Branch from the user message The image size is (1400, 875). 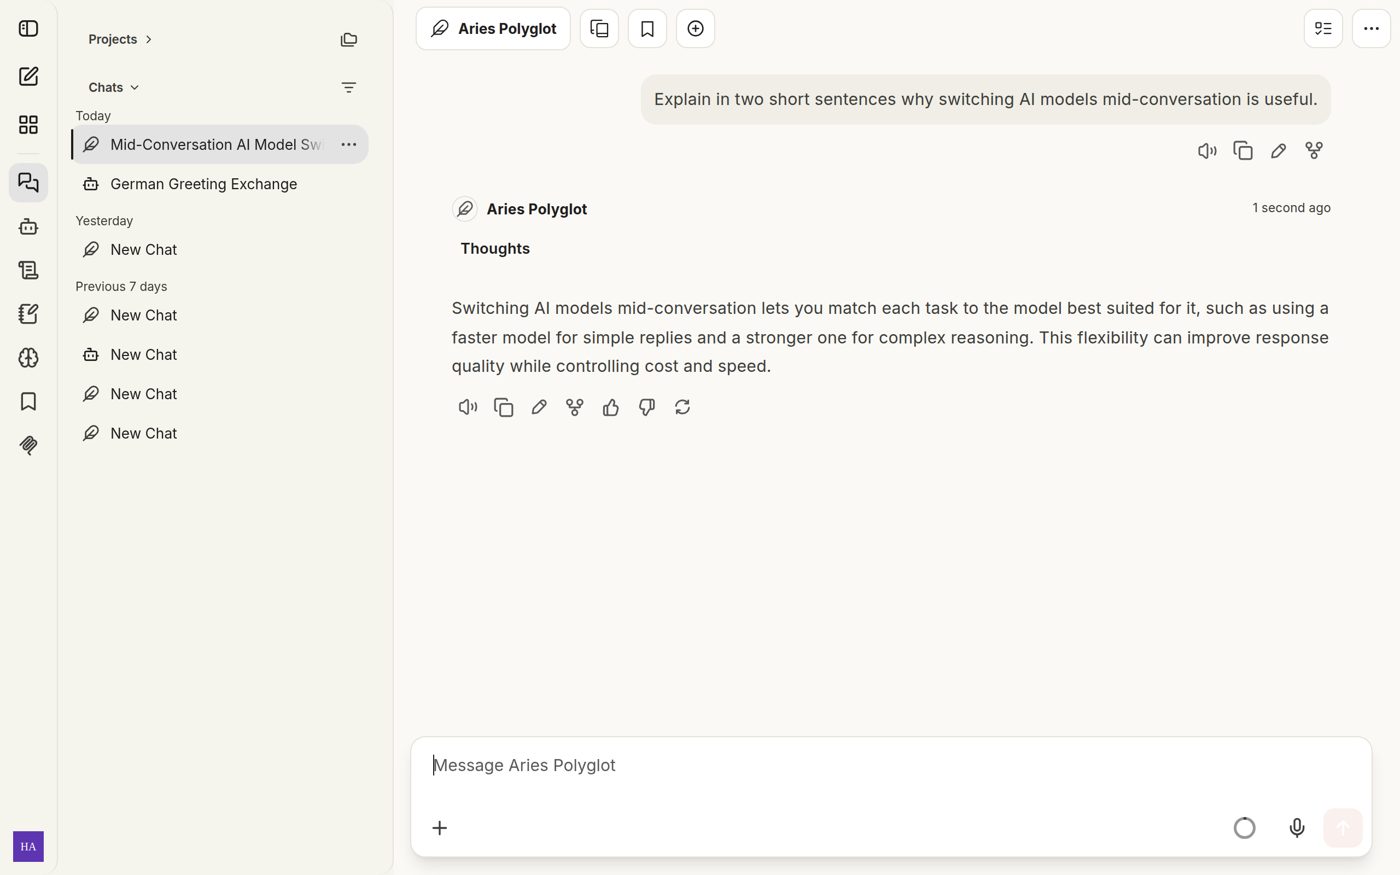[1314, 151]
